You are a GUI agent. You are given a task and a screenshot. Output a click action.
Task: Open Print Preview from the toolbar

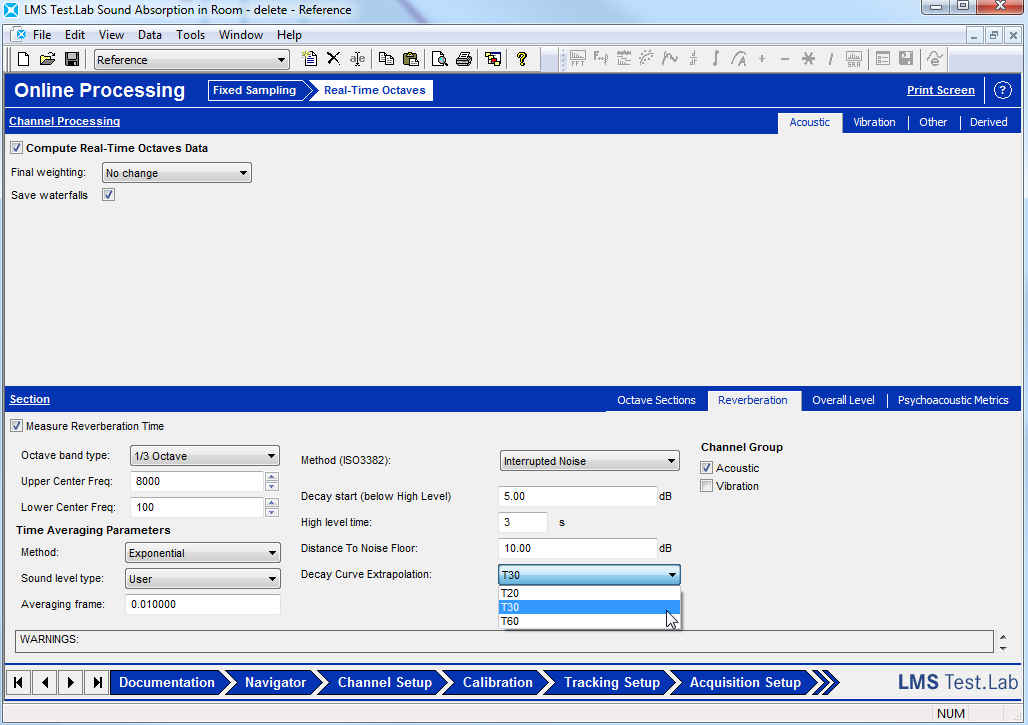[440, 59]
